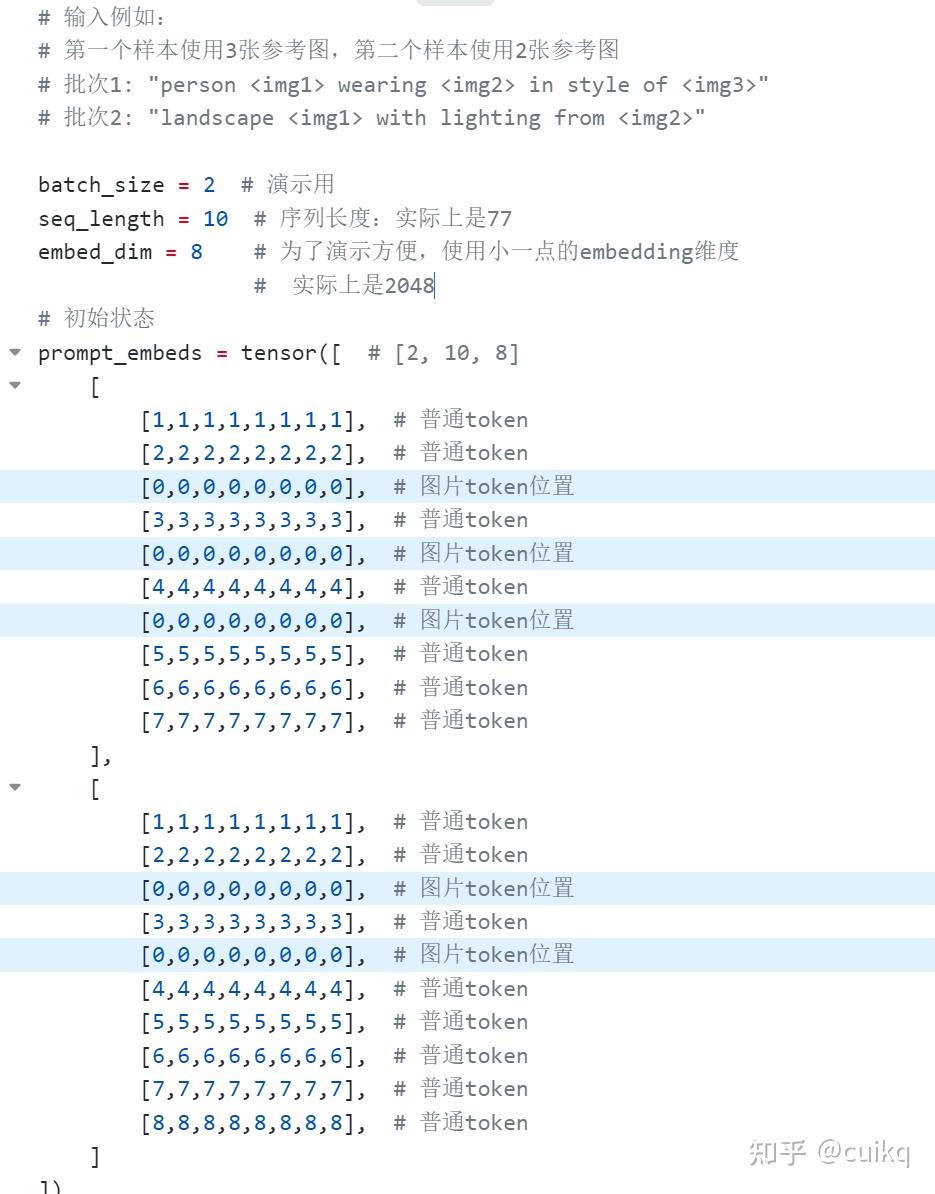Click the 批次1 person img1 comment line
The width and height of the screenshot is (935, 1194).
(x=404, y=84)
